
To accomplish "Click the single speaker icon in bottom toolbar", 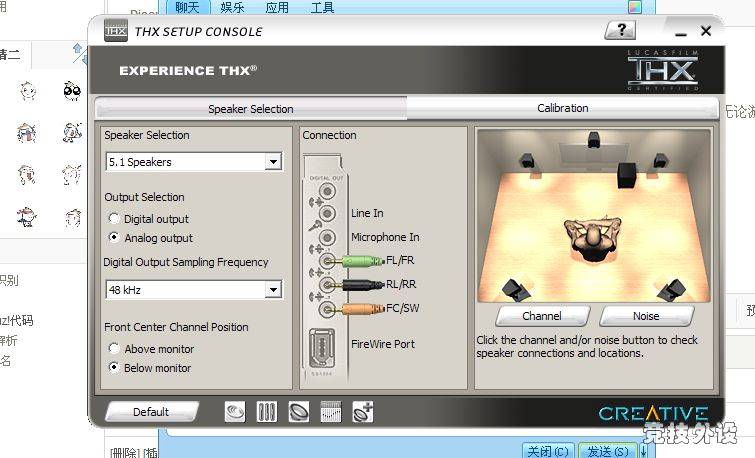I will pyautogui.click(x=299, y=412).
